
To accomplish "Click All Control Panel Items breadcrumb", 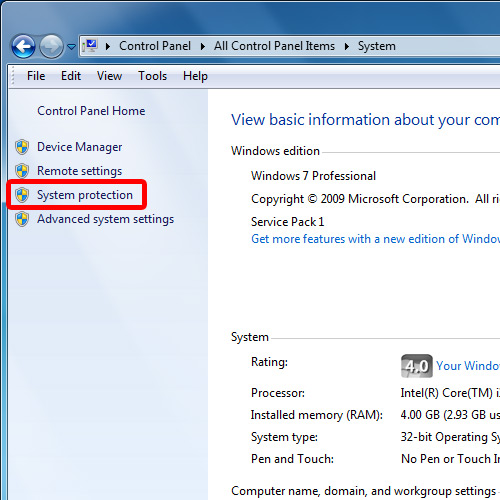I will [x=274, y=46].
